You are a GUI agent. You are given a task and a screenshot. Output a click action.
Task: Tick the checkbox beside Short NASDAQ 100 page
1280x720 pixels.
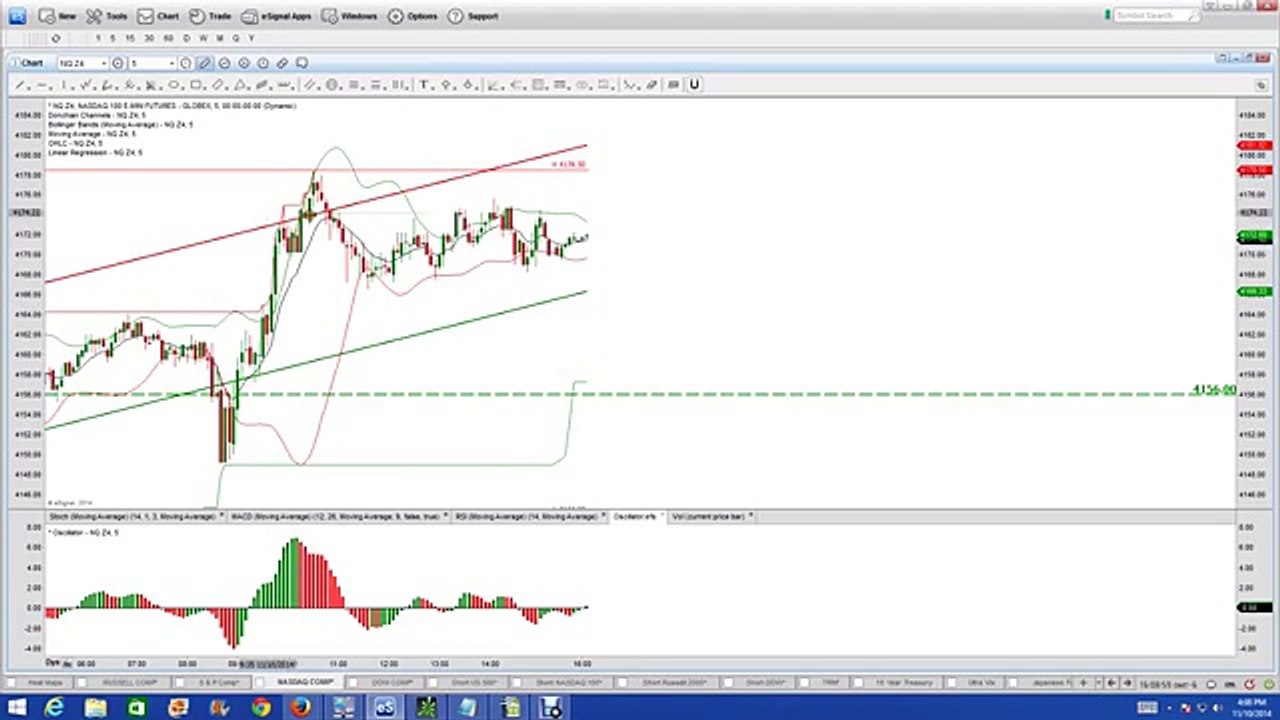click(518, 682)
